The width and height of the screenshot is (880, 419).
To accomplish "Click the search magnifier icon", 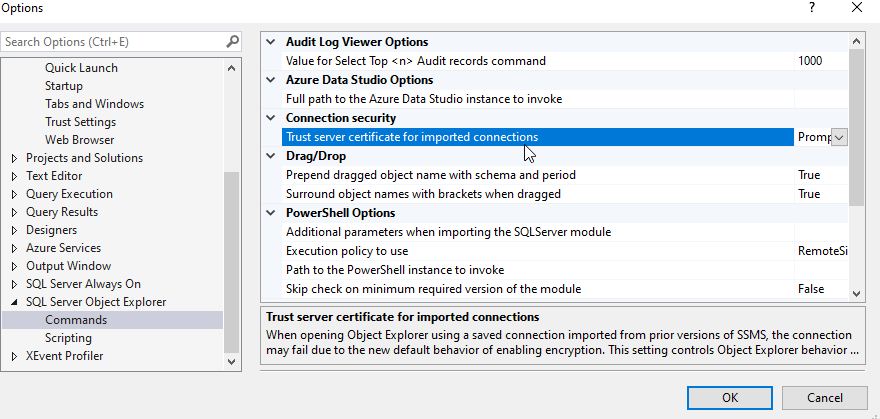I will [x=232, y=42].
